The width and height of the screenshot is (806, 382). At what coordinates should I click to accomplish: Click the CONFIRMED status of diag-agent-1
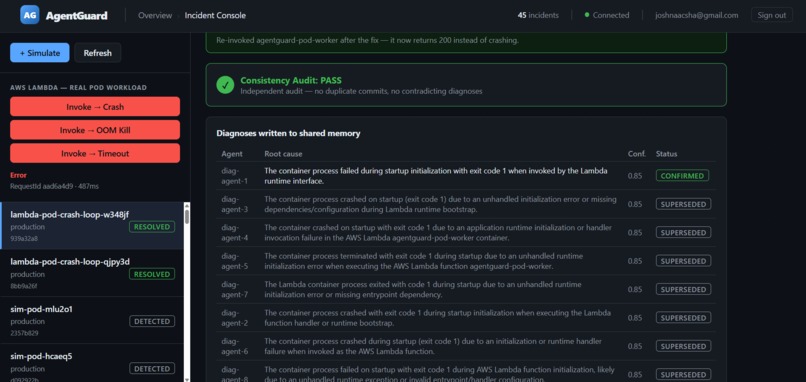pyautogui.click(x=682, y=176)
